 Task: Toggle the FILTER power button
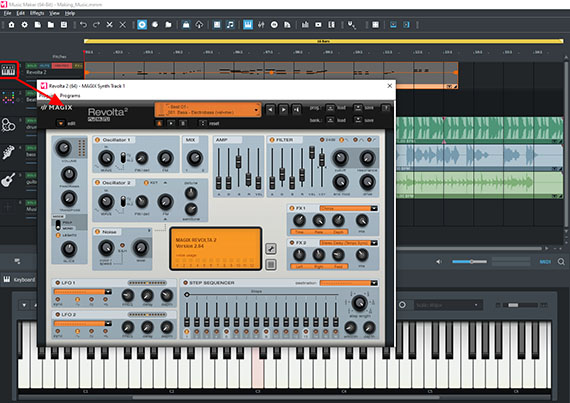tap(272, 140)
